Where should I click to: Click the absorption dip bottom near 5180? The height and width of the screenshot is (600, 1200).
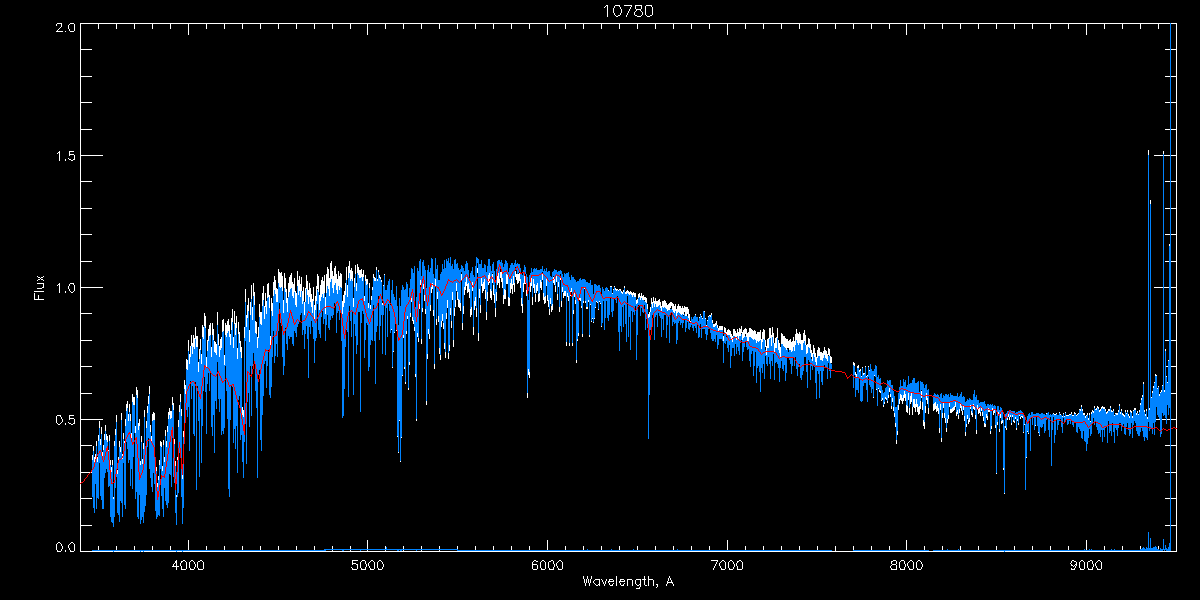point(400,458)
